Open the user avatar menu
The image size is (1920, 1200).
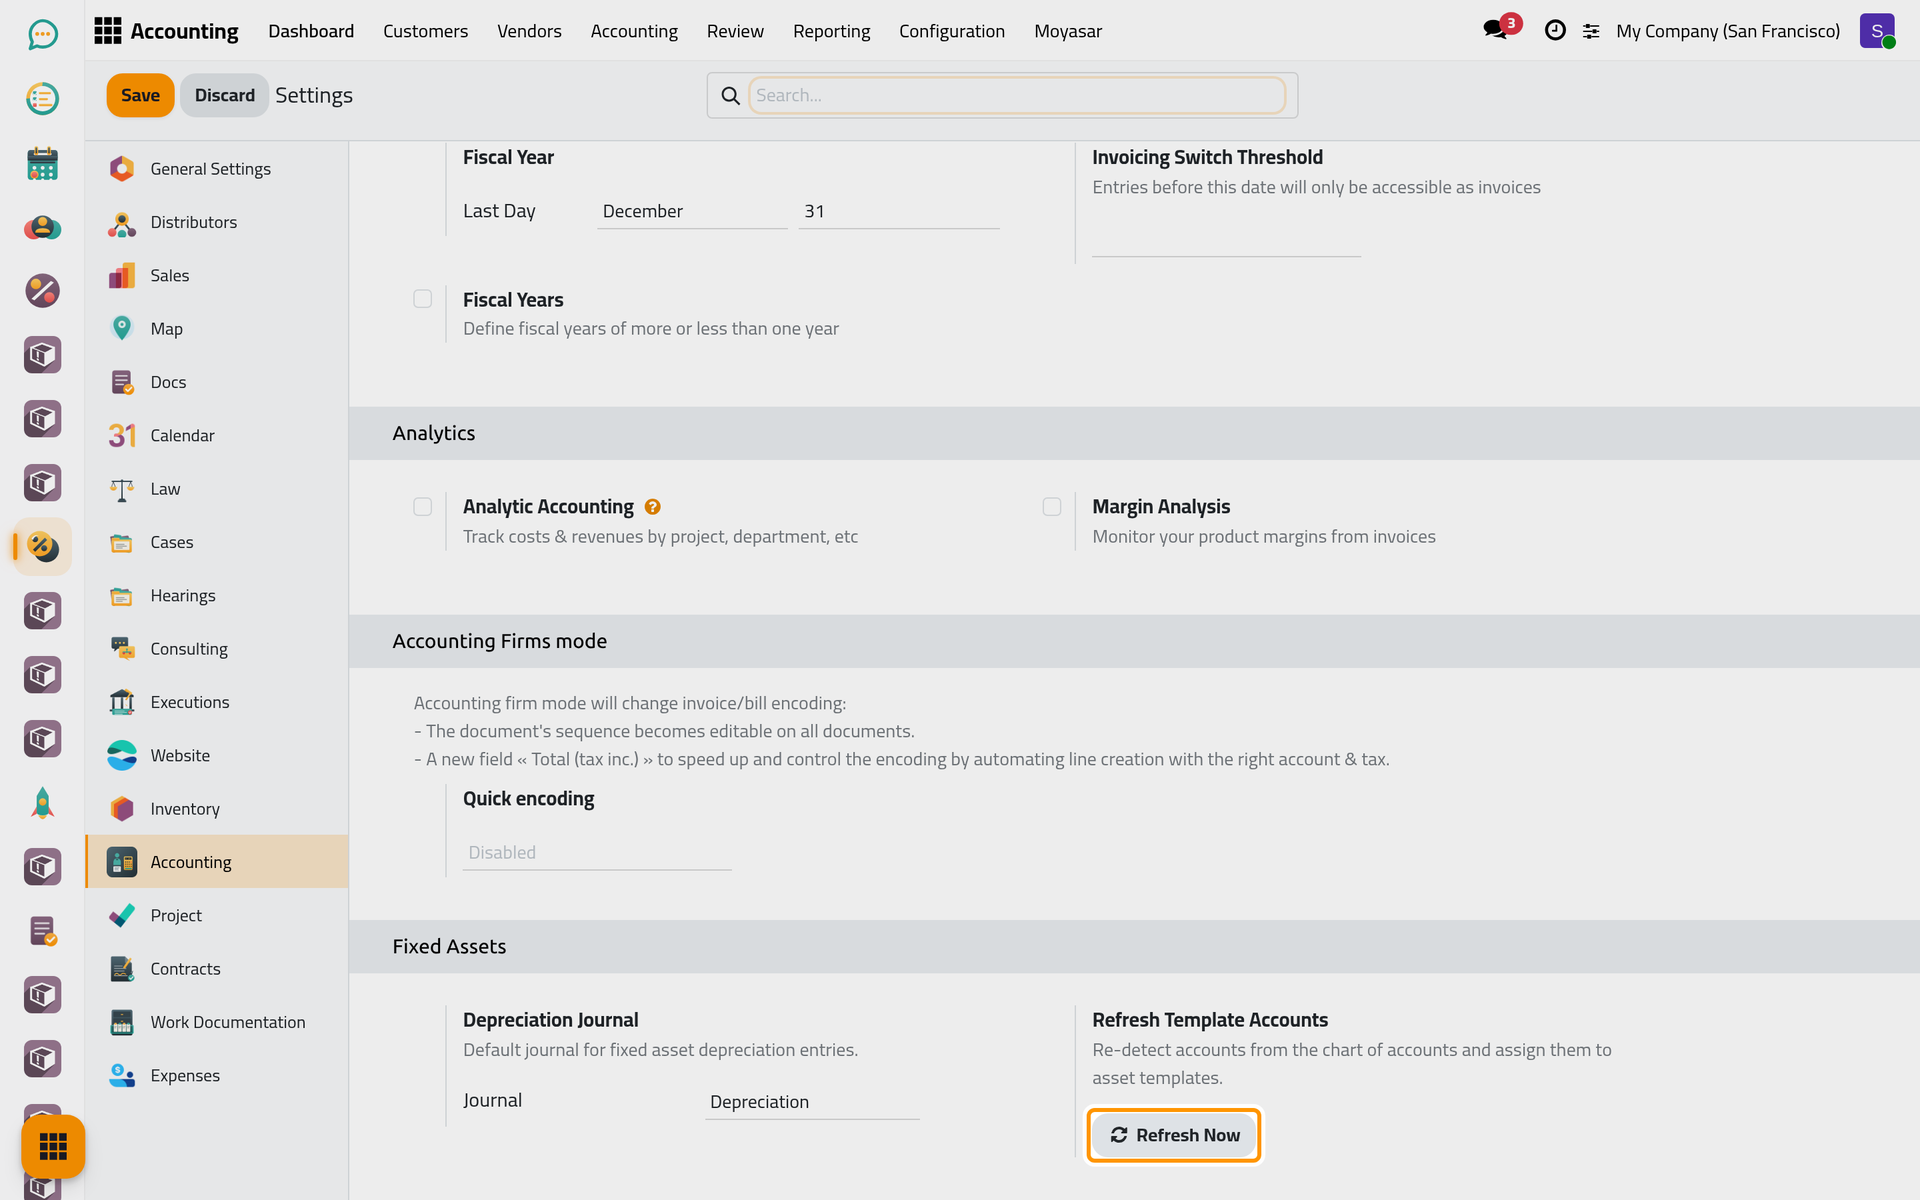click(1877, 31)
